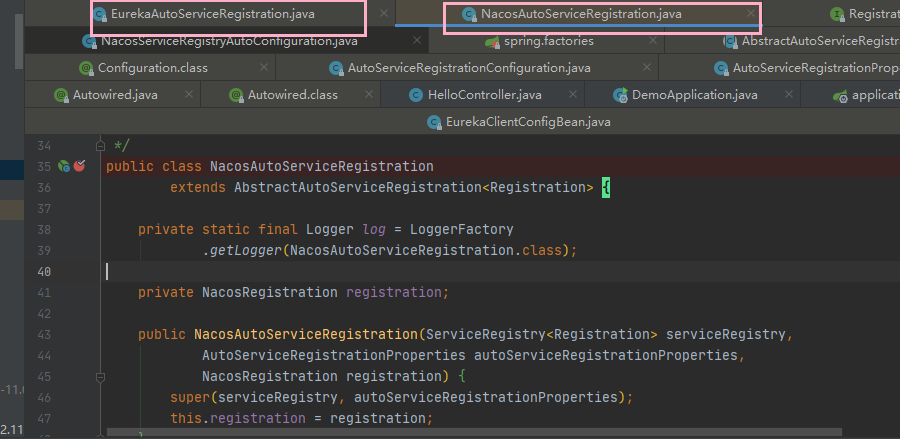Click line number 43 in the gutter
This screenshot has width=900, height=439.
point(44,335)
